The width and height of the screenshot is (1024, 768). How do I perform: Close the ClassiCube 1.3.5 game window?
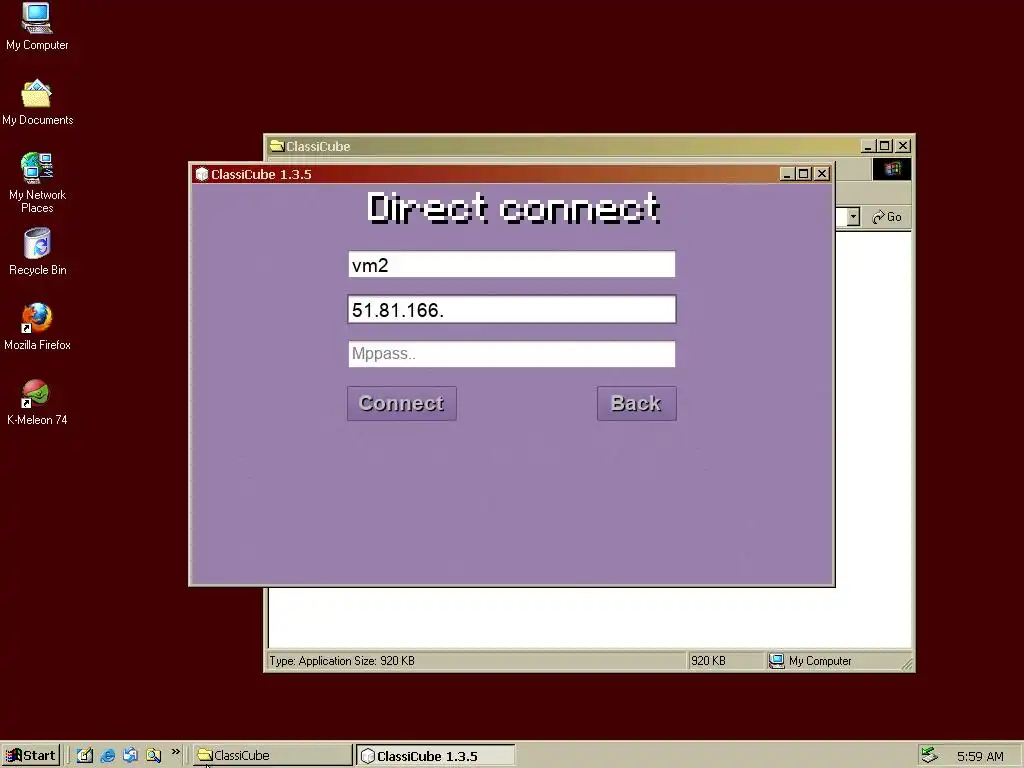tap(822, 174)
